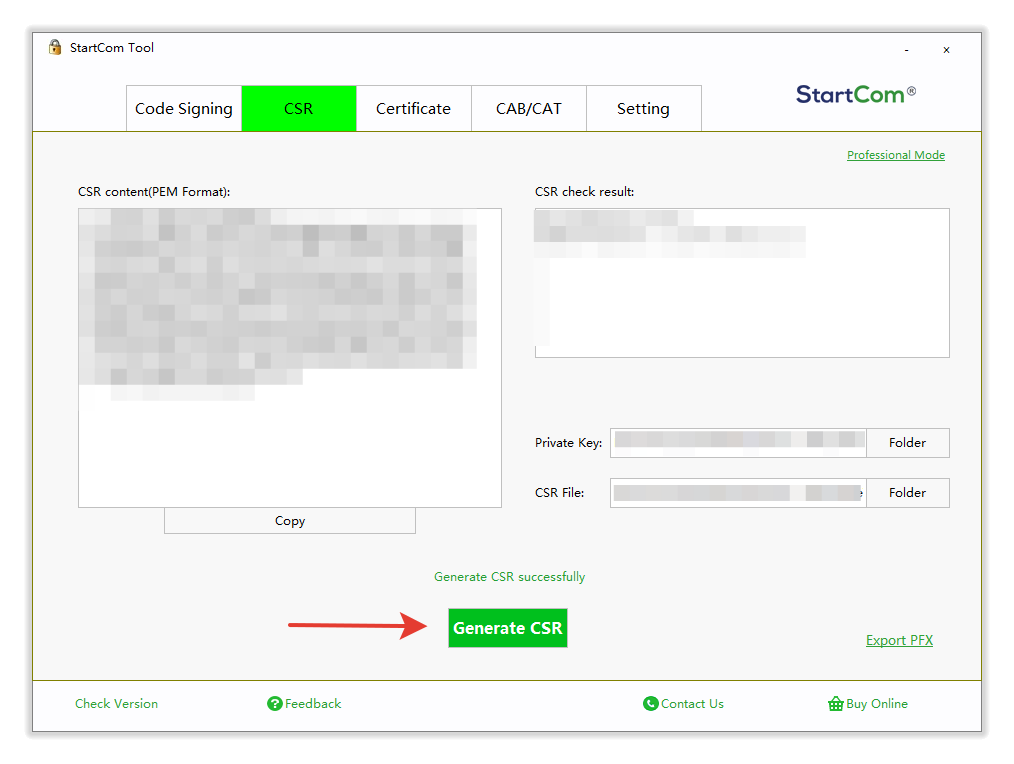Open the CAB/CAT tab
The width and height of the screenshot is (1014, 764).
[x=529, y=109]
